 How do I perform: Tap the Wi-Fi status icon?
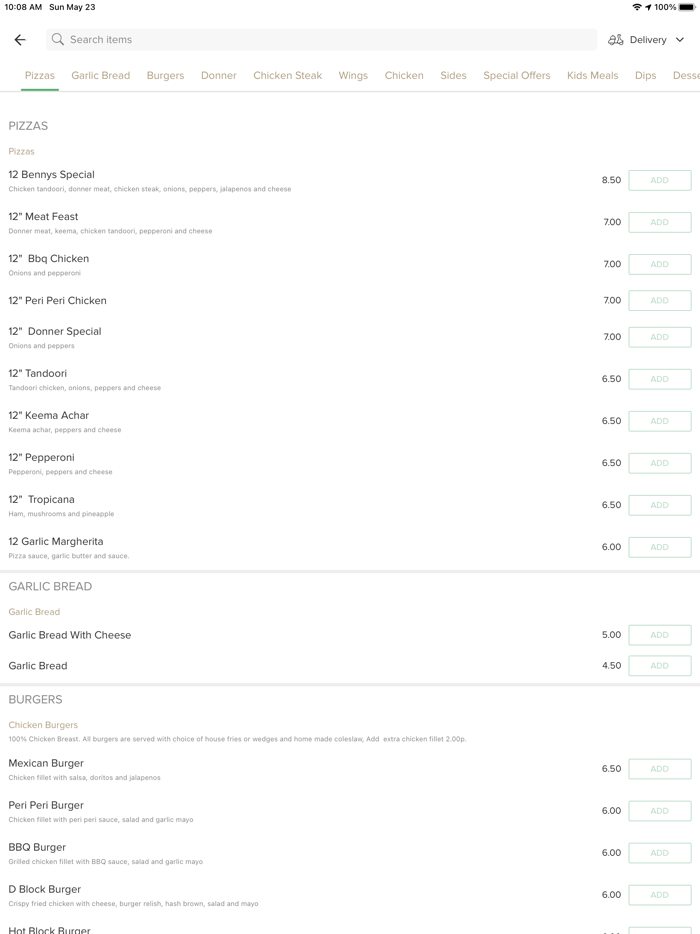point(637,7)
